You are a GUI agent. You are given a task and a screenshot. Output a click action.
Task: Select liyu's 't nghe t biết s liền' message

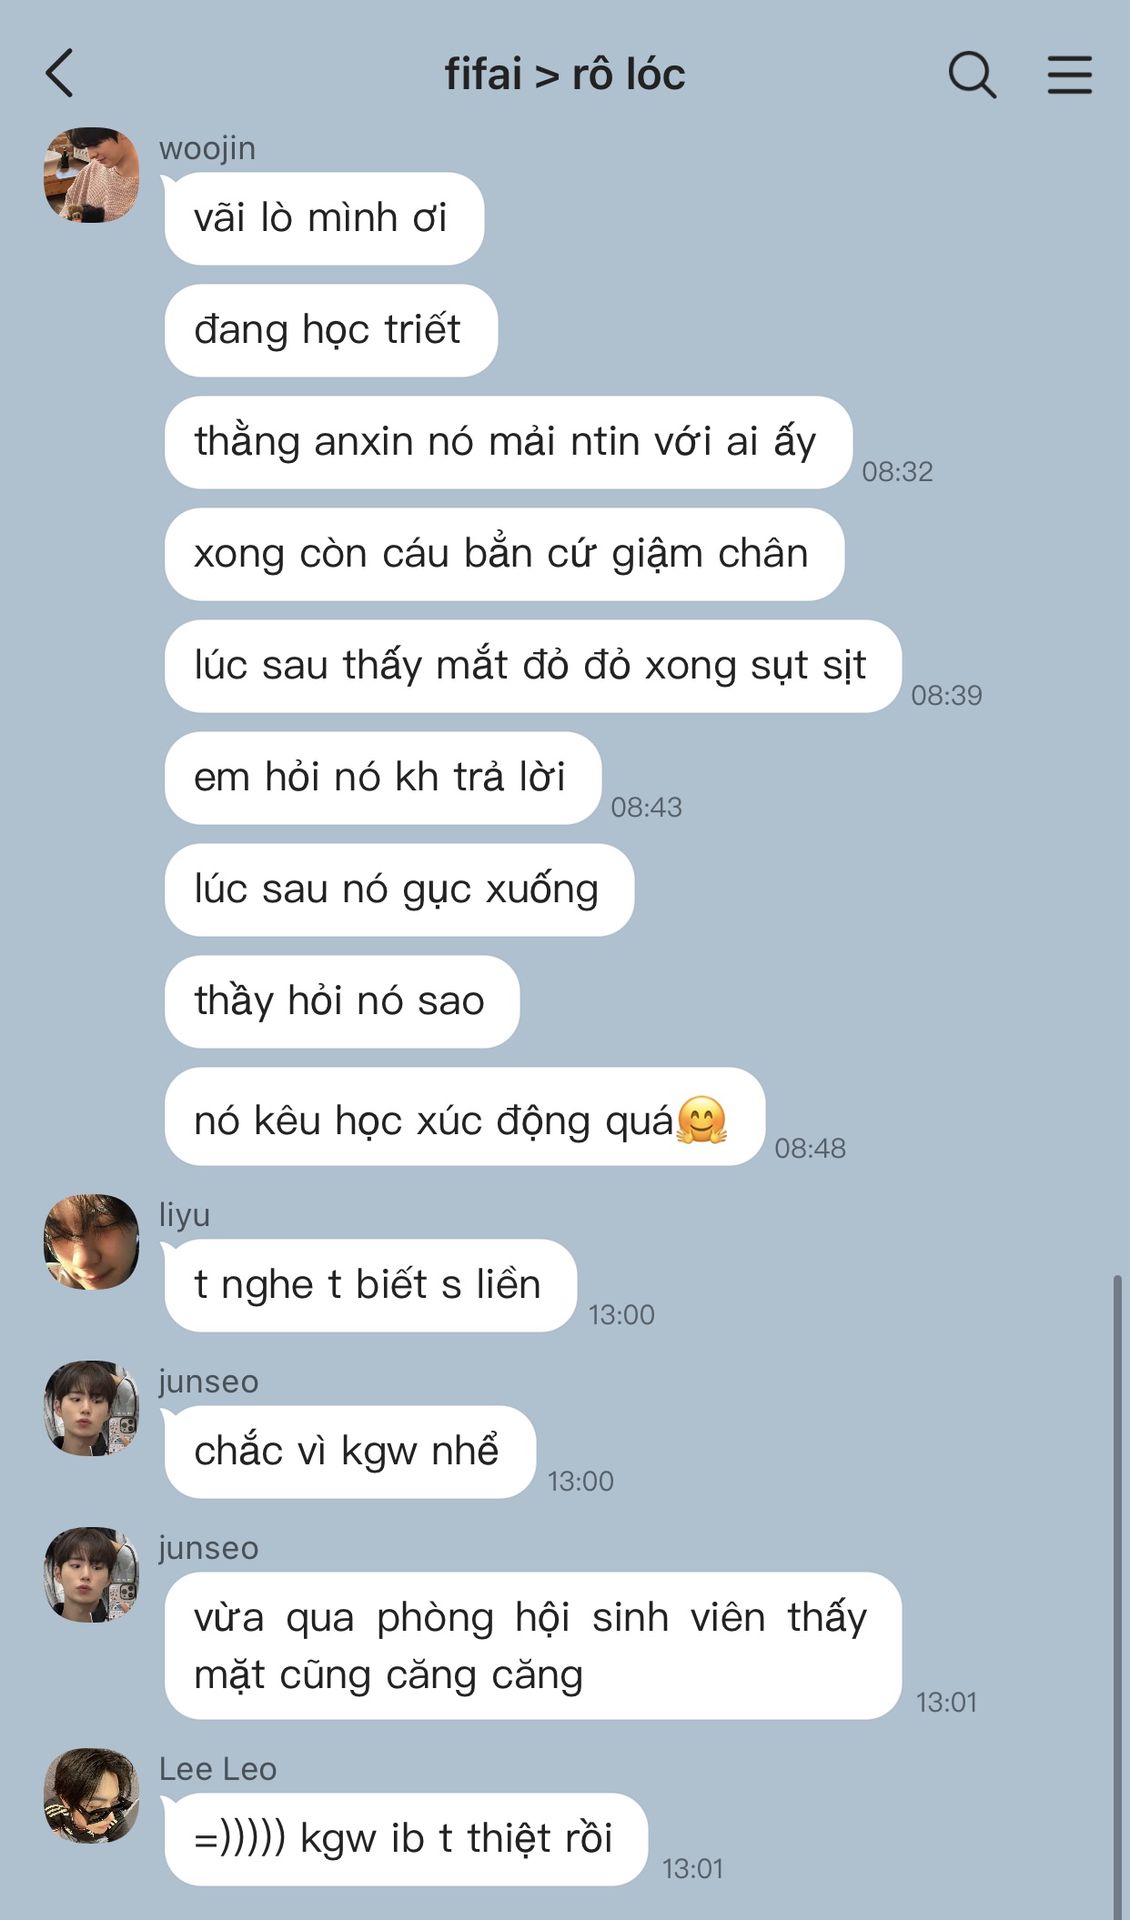pyautogui.click(x=370, y=1285)
